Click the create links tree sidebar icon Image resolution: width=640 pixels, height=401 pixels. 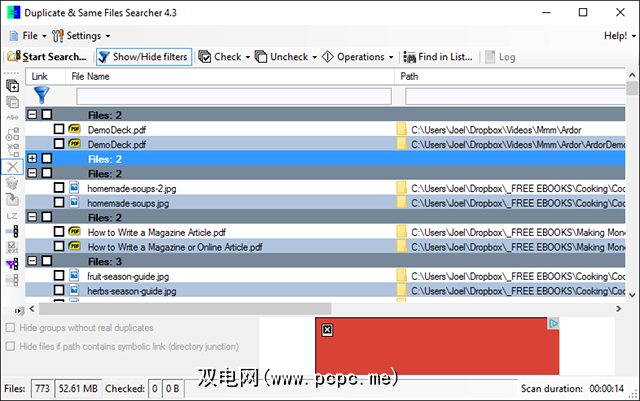pyautogui.click(x=12, y=134)
